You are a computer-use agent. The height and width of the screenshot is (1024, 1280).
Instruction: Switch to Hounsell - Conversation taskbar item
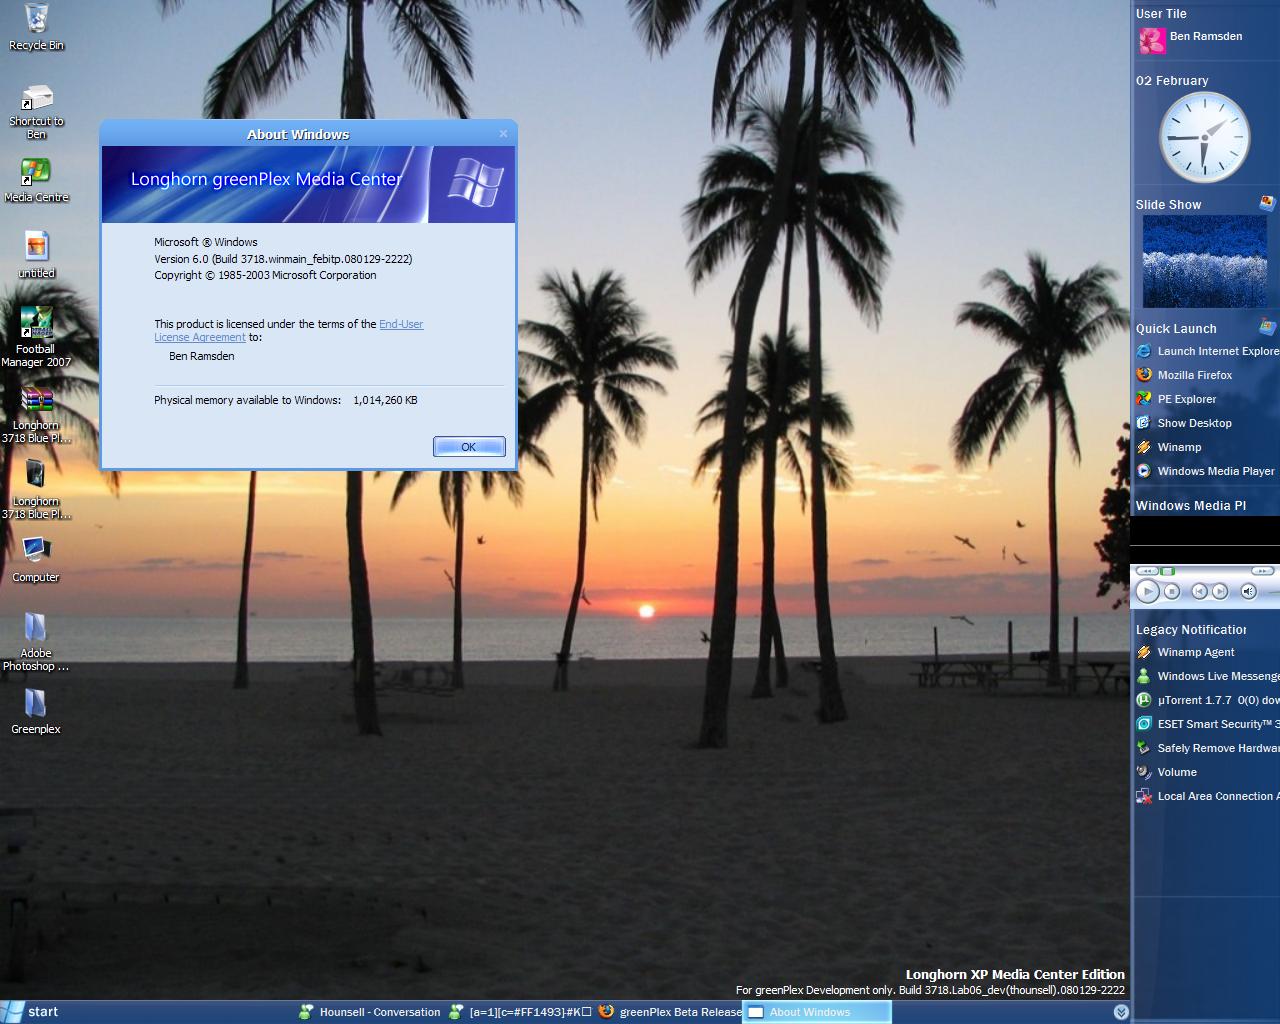tap(369, 1012)
